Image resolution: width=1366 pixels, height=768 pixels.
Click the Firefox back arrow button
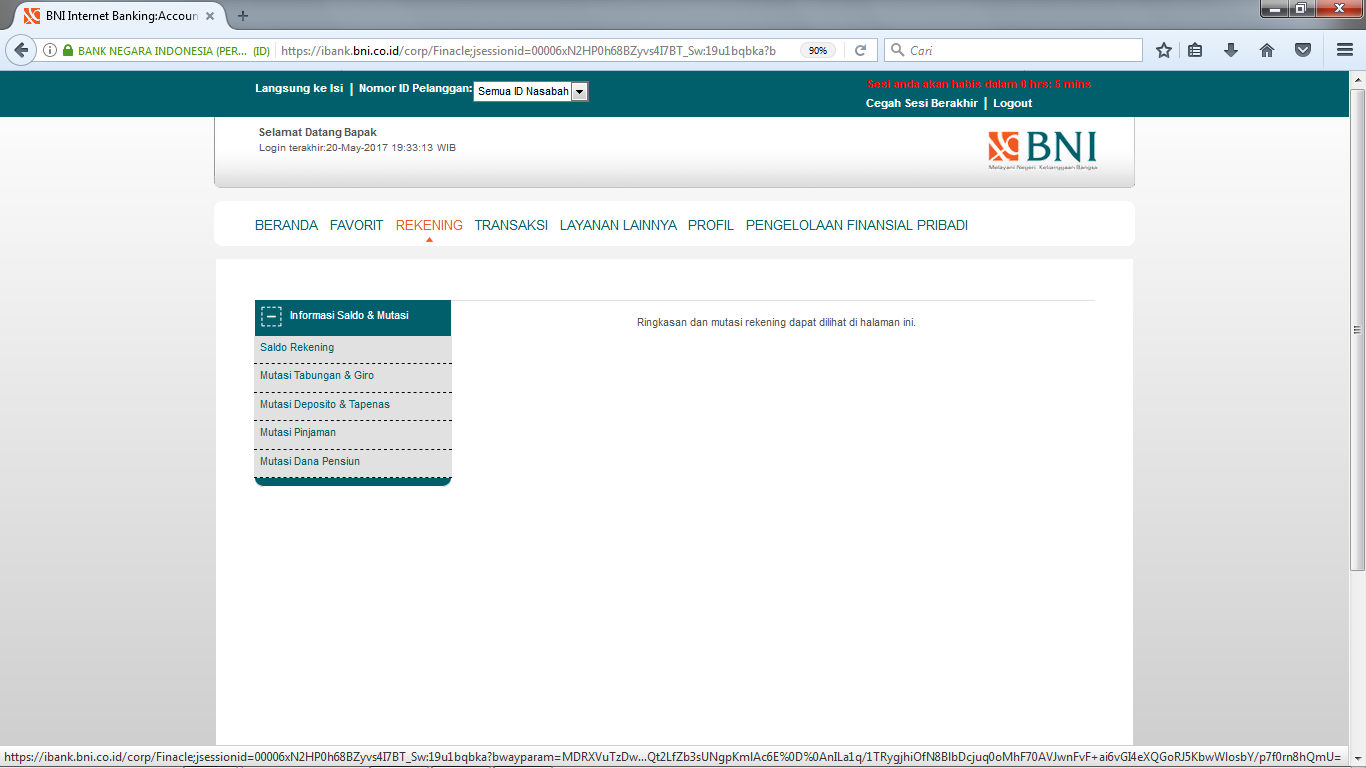point(21,50)
